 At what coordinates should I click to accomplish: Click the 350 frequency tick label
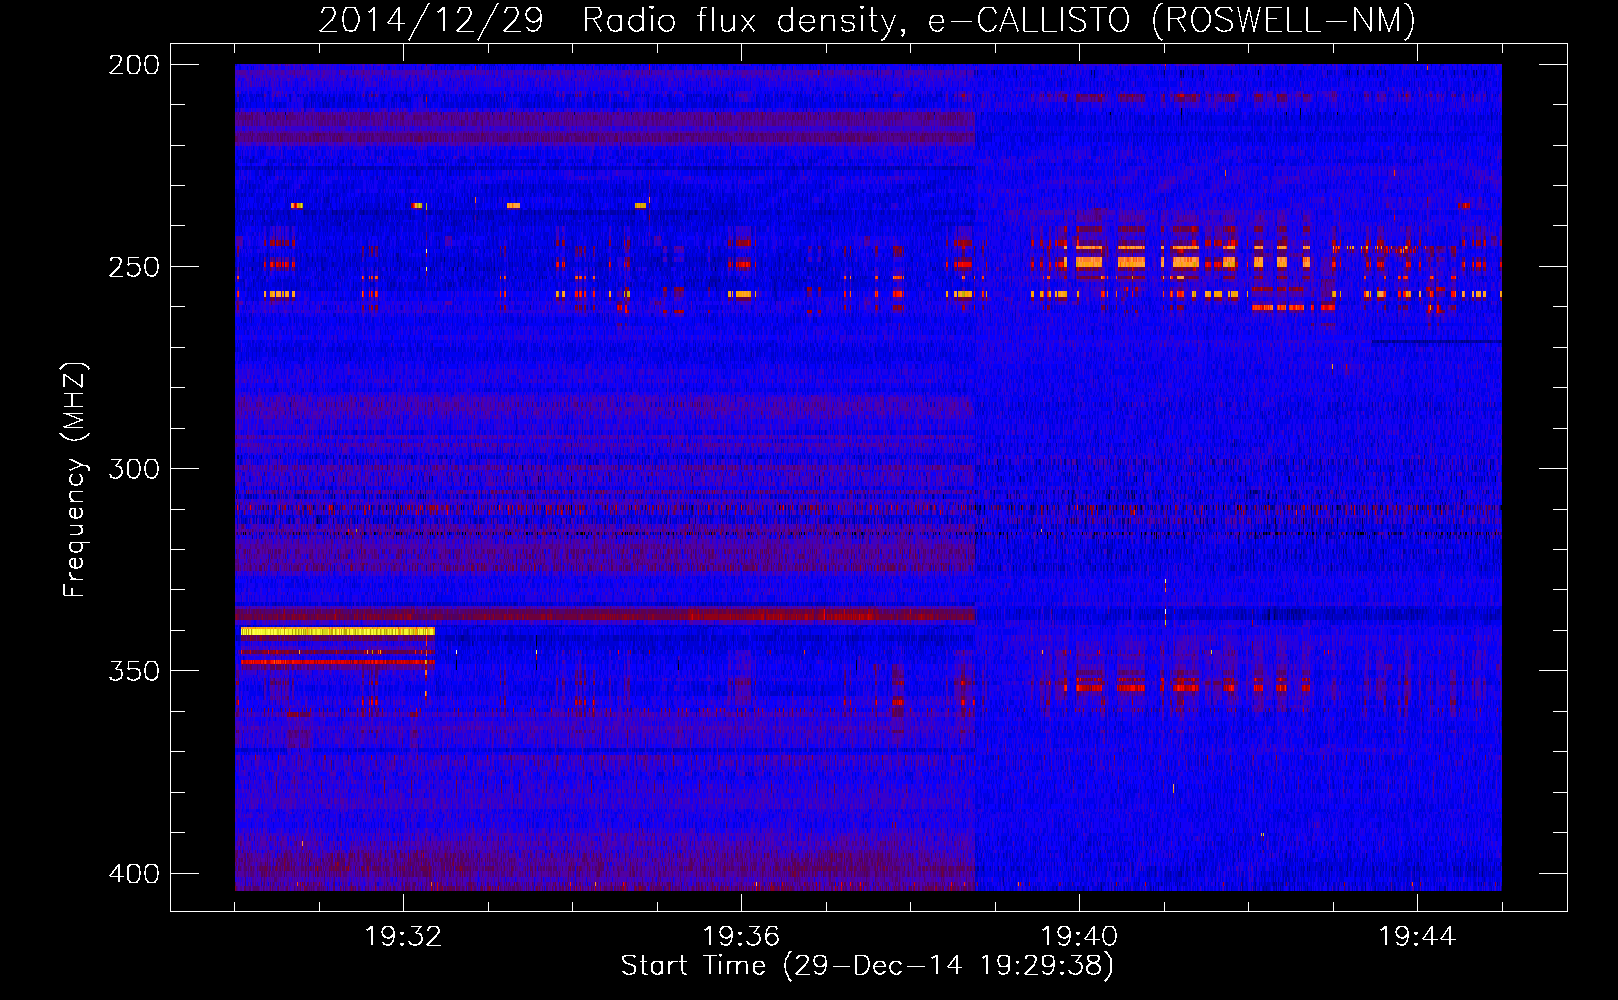click(x=134, y=671)
